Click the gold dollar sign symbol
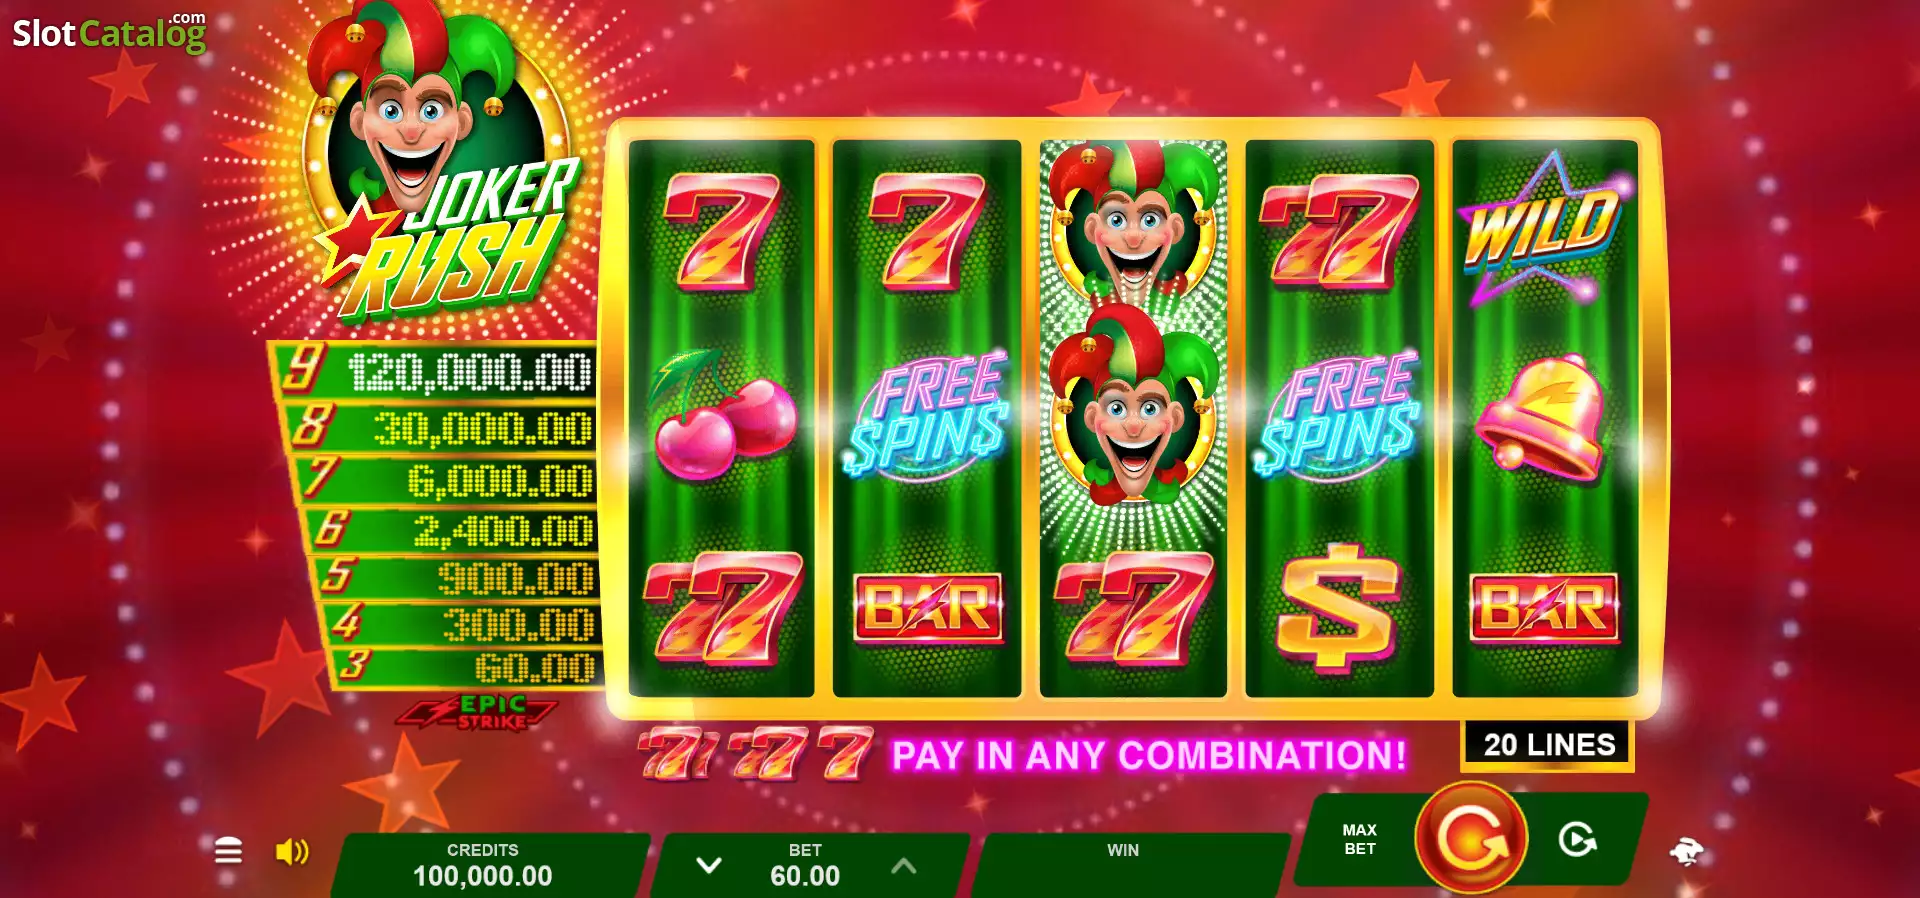 click(1338, 607)
